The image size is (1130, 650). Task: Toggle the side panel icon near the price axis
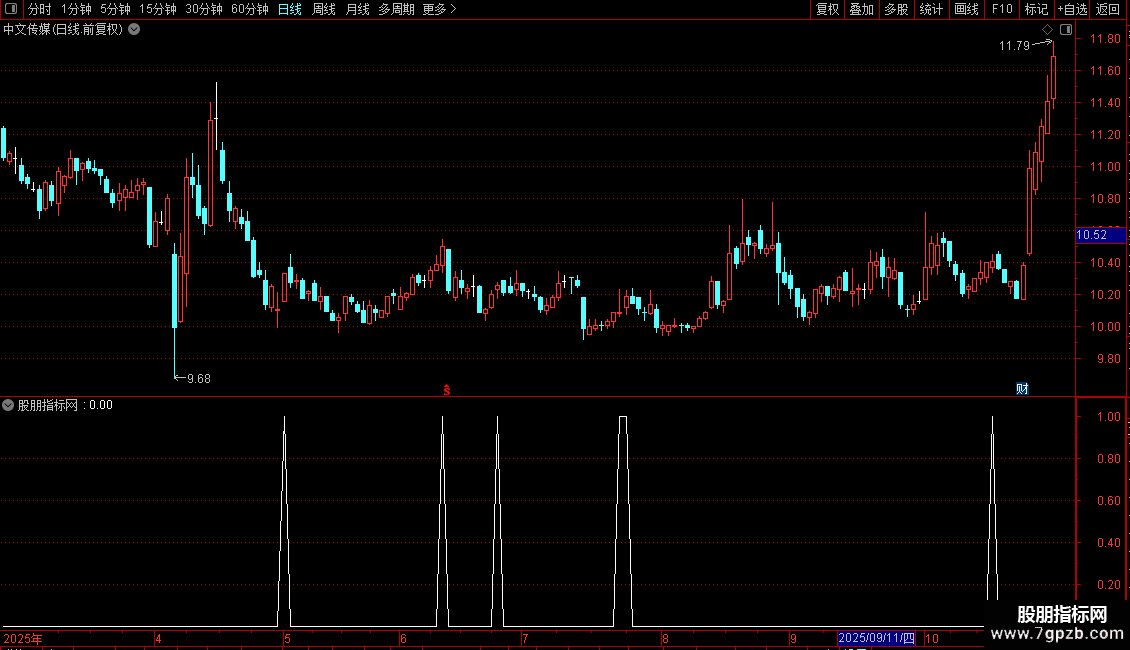pyautogui.click(x=1066, y=30)
